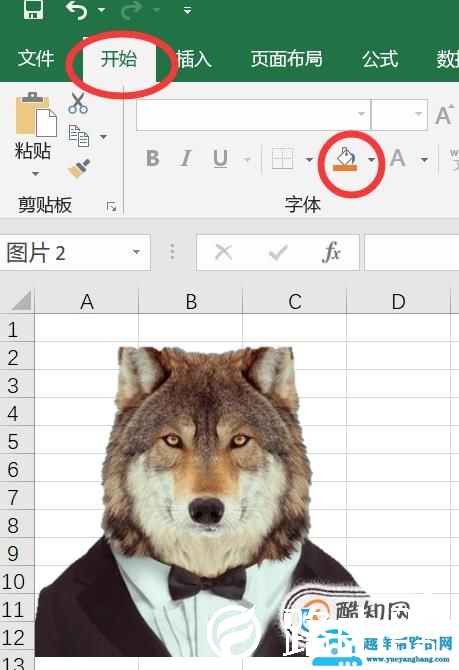The height and width of the screenshot is (670, 459).
Task: Open the Undo history dropdown arrow
Action: [101, 9]
